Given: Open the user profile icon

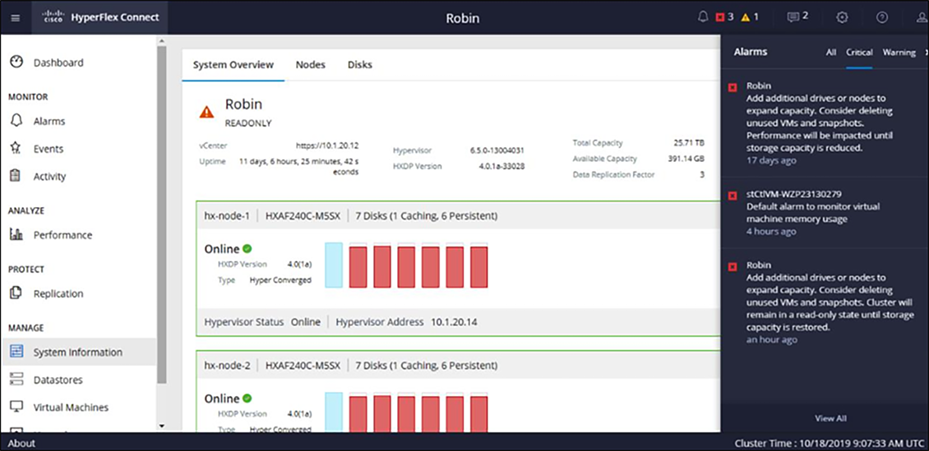Looking at the screenshot, I should (x=921, y=18).
